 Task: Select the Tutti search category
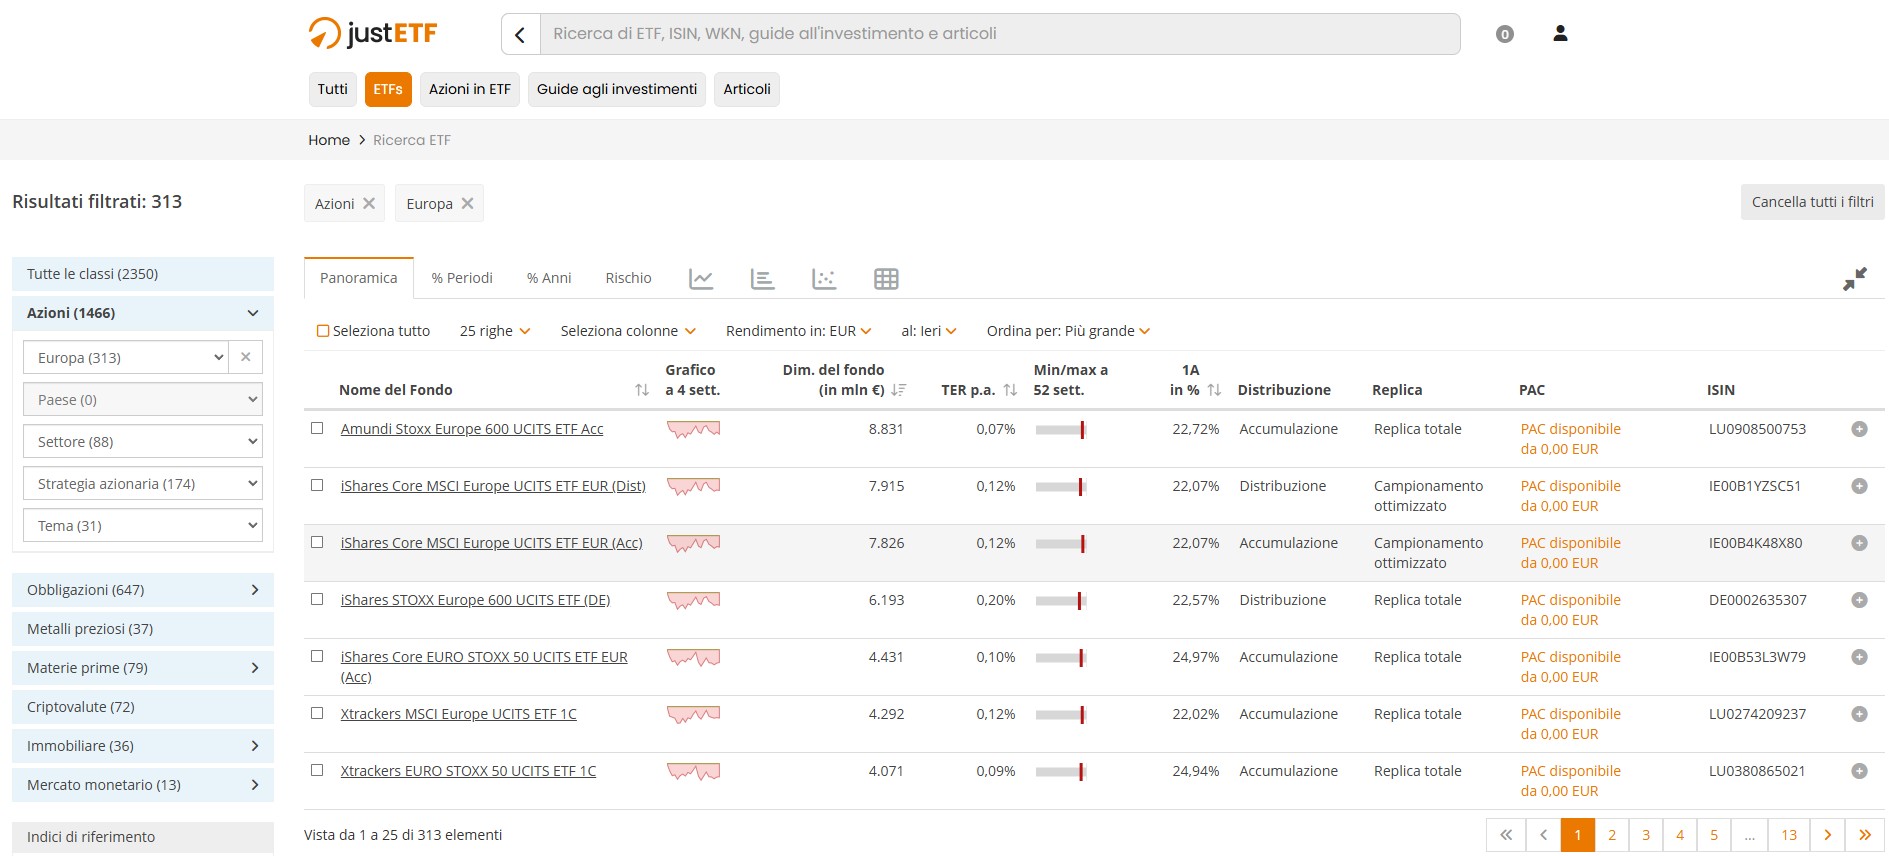[x=333, y=89]
